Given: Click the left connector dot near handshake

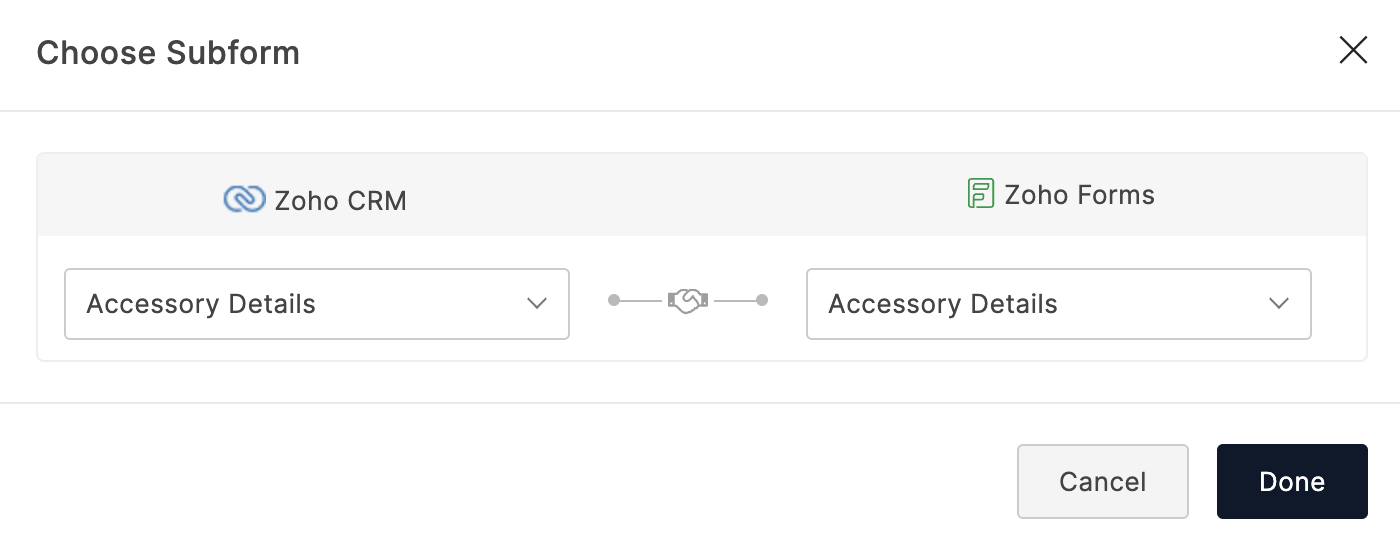Looking at the screenshot, I should click(x=614, y=300).
